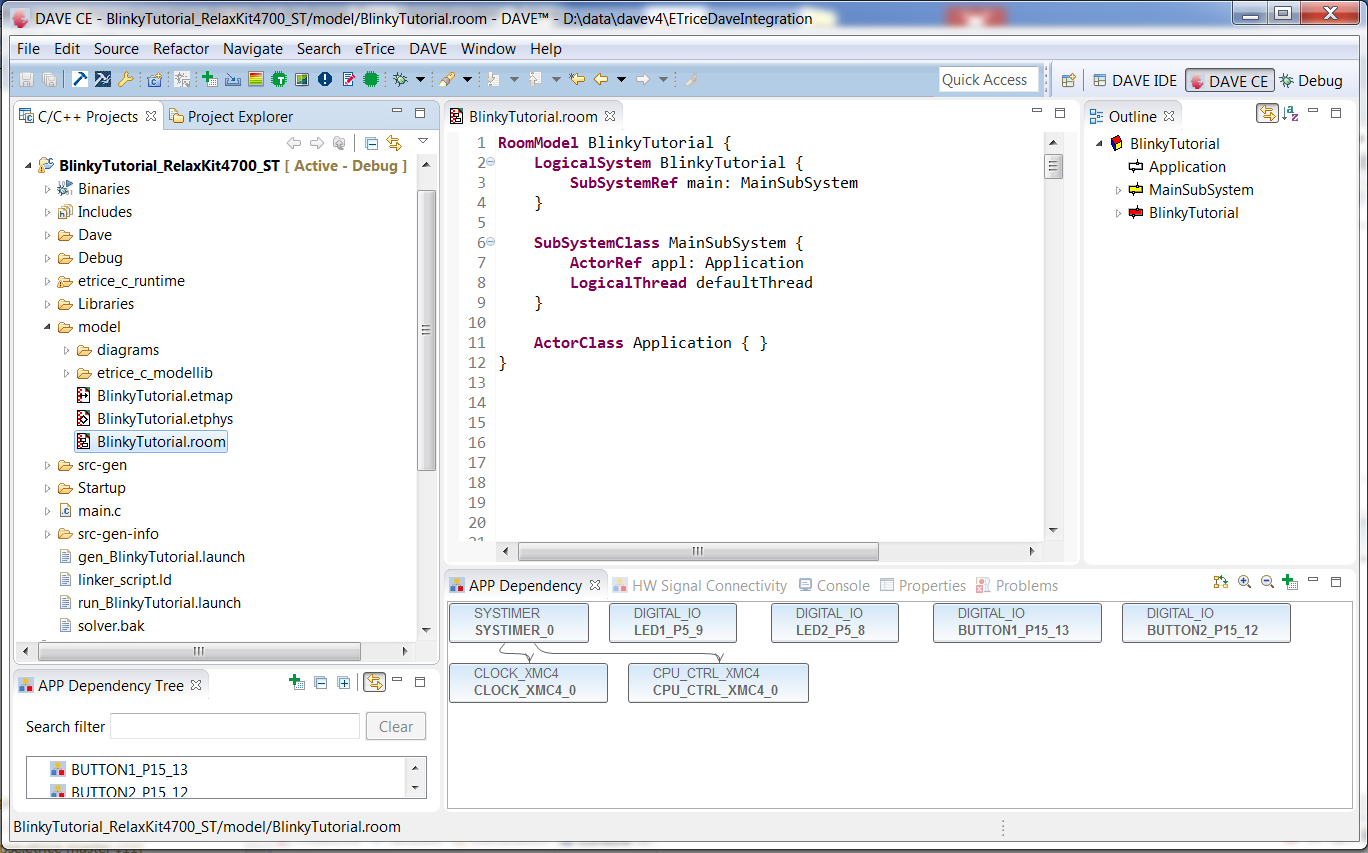This screenshot has width=1368, height=853.
Task: Toggle Link with Editor in Outline view
Action: (x=1268, y=114)
